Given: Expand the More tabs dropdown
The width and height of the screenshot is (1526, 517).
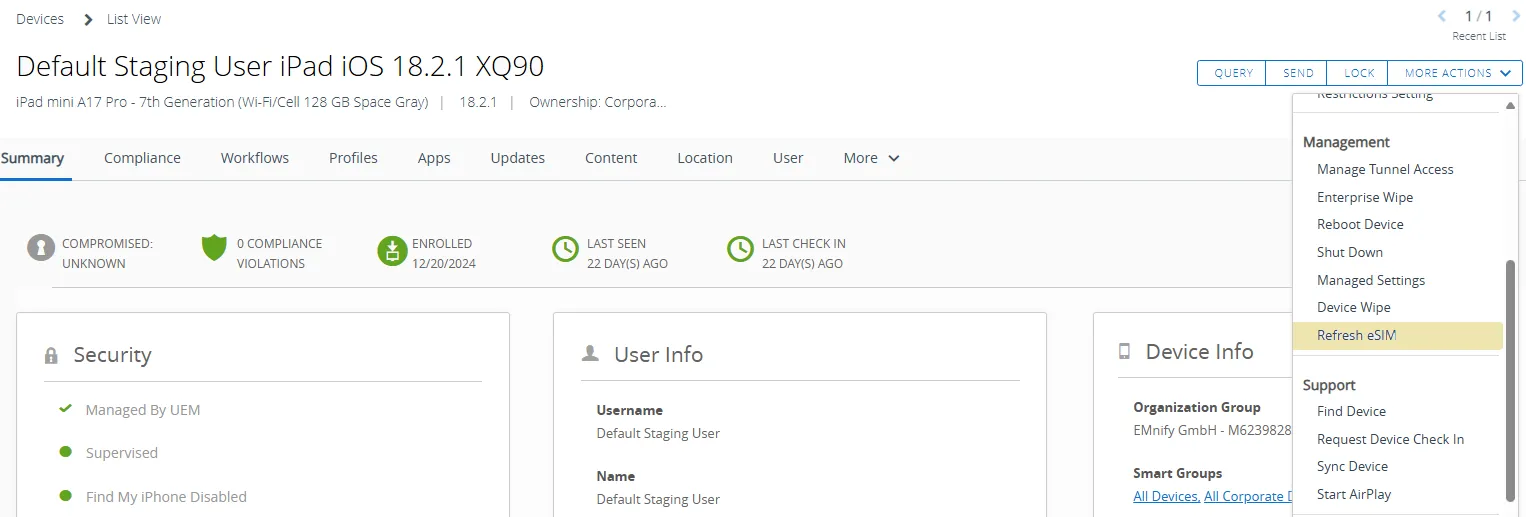Looking at the screenshot, I should [871, 158].
